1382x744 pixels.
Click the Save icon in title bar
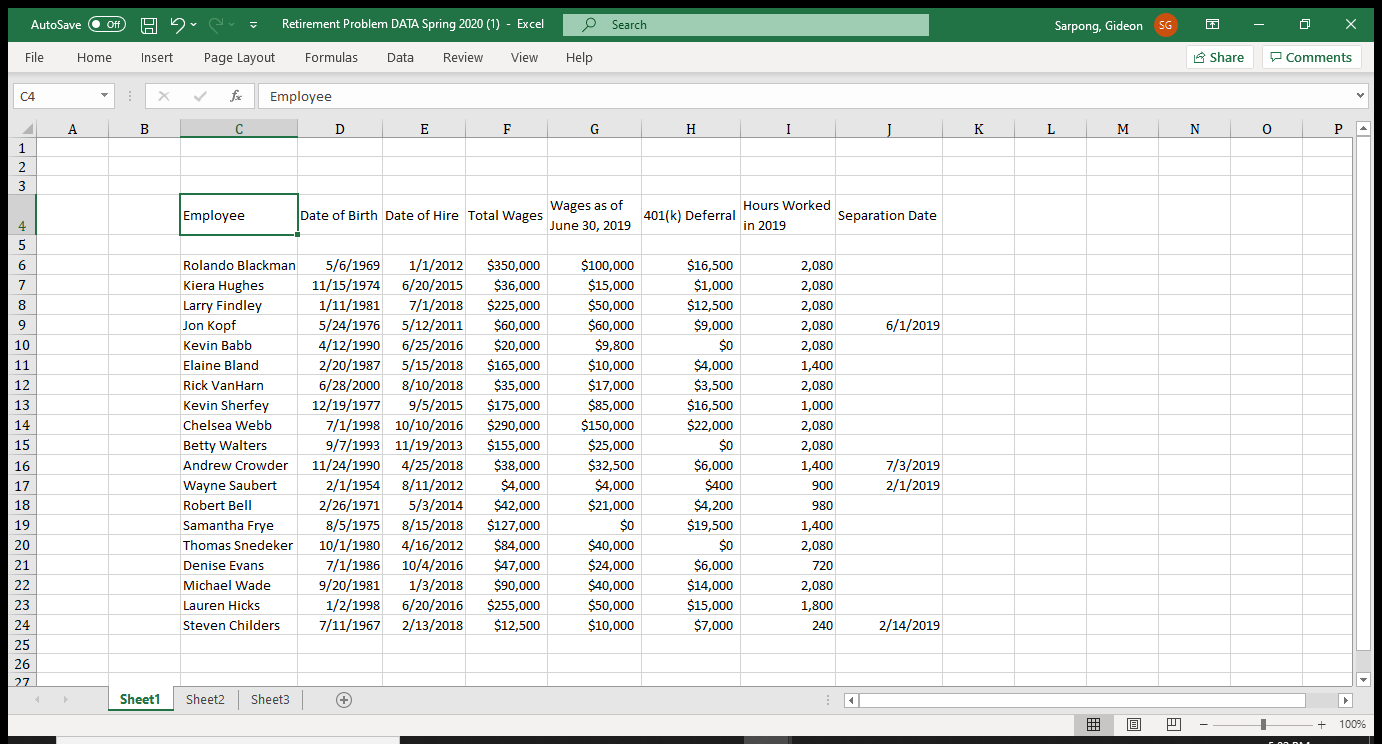click(148, 24)
